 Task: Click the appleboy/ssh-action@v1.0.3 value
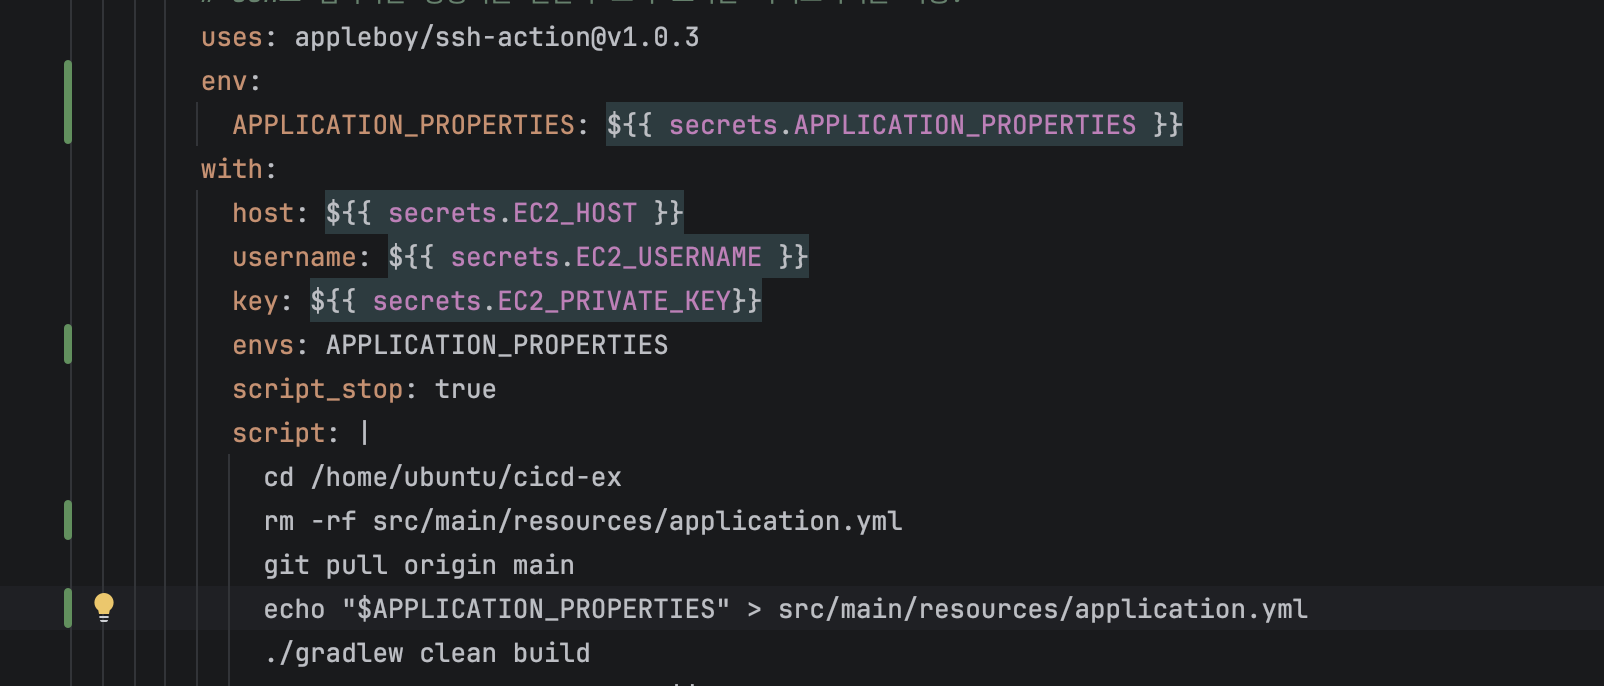coord(497,38)
